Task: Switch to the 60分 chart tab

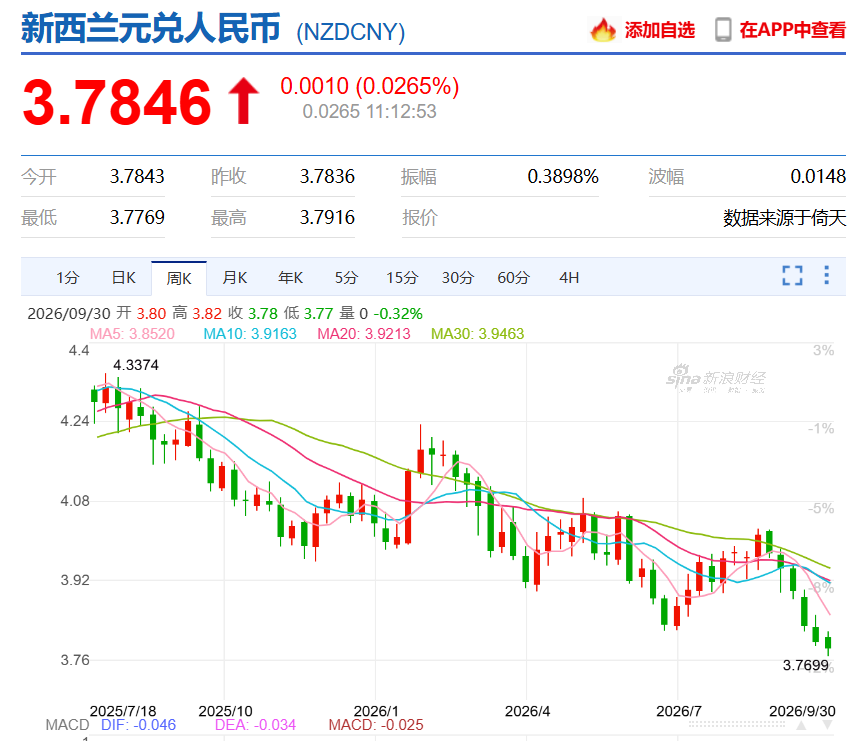Action: coord(513,278)
